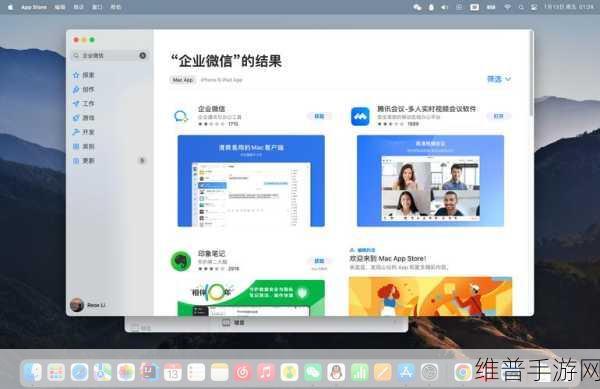Open Apple Music from the Dock

click(266, 372)
